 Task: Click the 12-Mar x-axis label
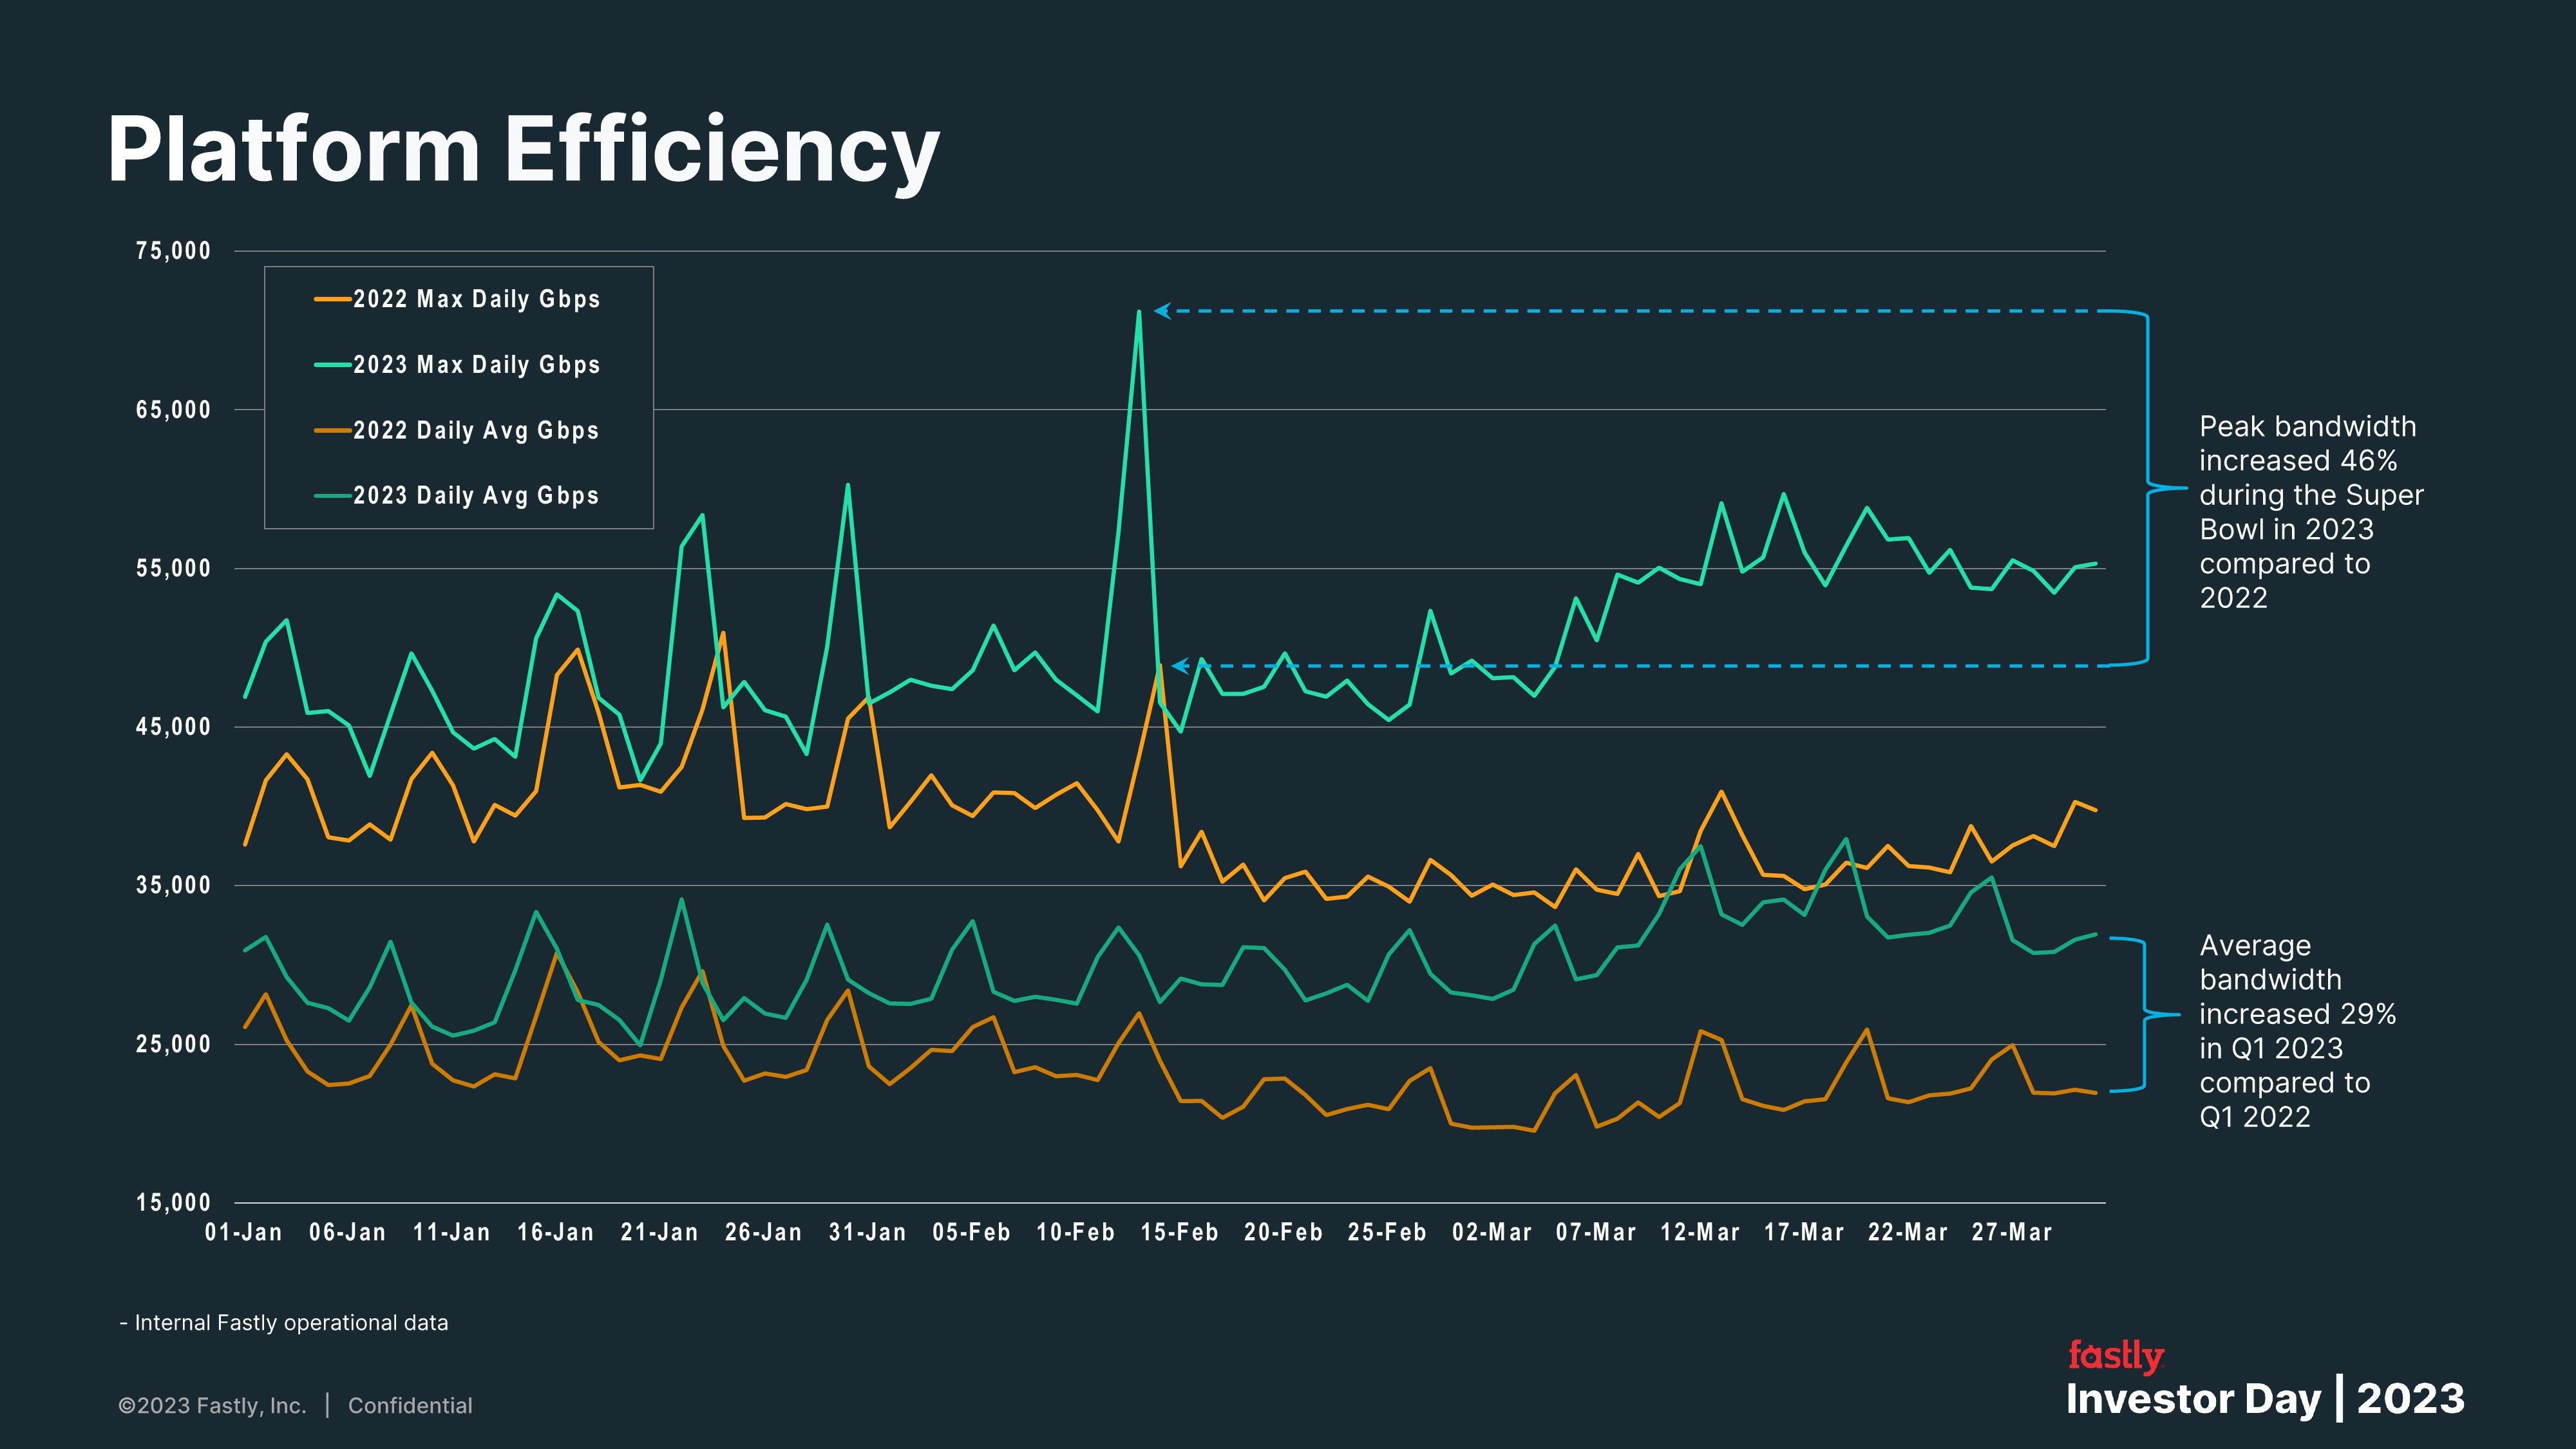pyautogui.click(x=1700, y=1232)
